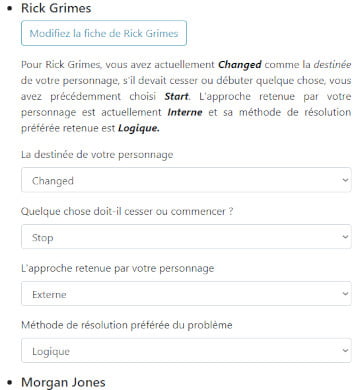360x390 pixels.
Task: Click the label L'approche retenue par votre personnage
Action: pos(118,268)
